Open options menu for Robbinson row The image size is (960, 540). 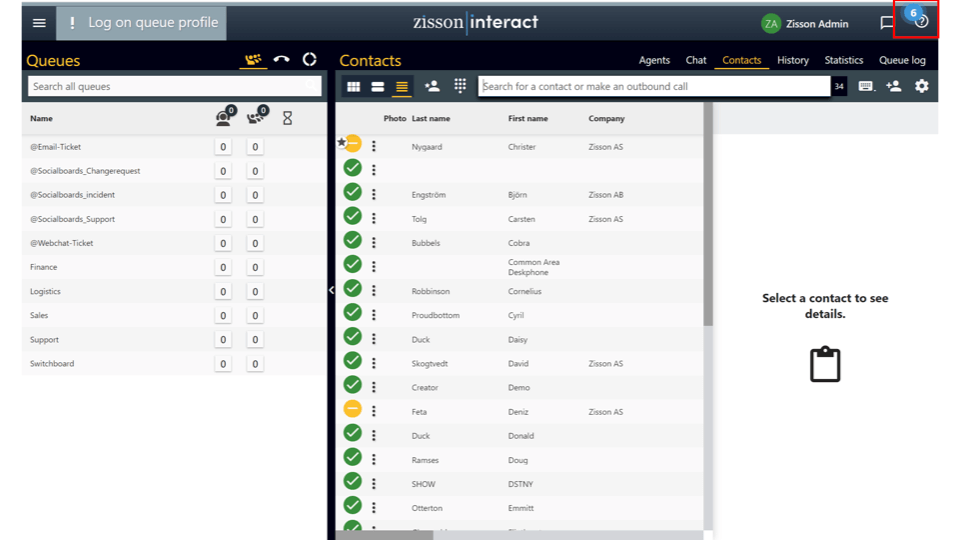tap(374, 291)
